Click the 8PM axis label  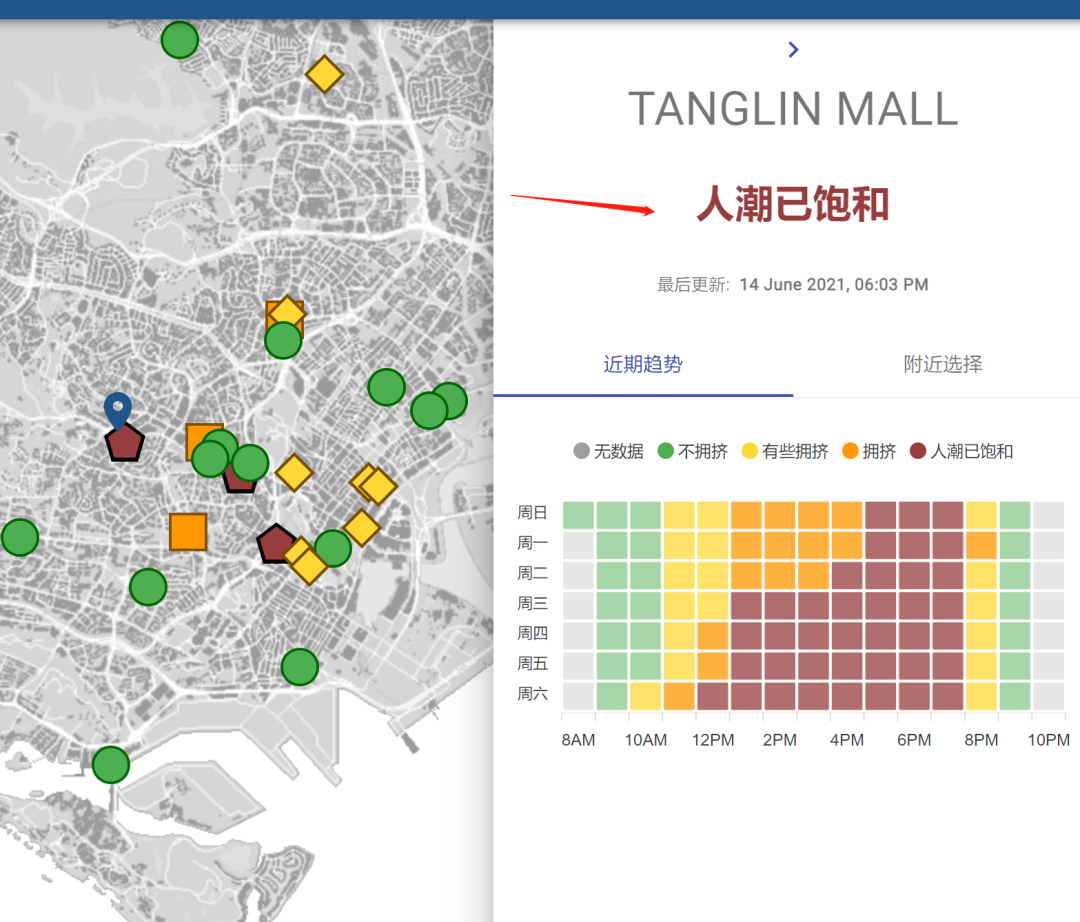981,740
